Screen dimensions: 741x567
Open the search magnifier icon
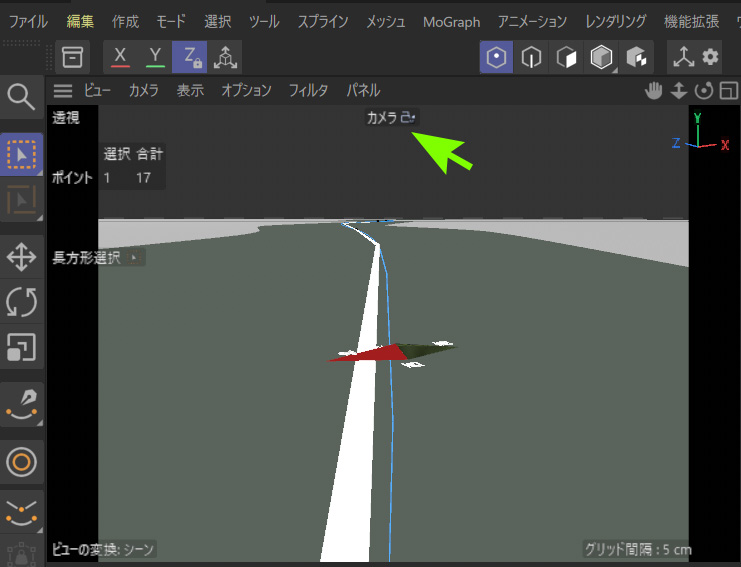[x=21, y=97]
